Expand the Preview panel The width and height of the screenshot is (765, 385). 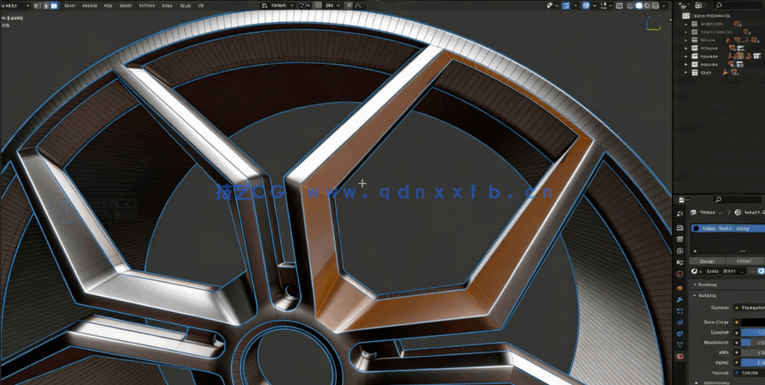point(705,284)
